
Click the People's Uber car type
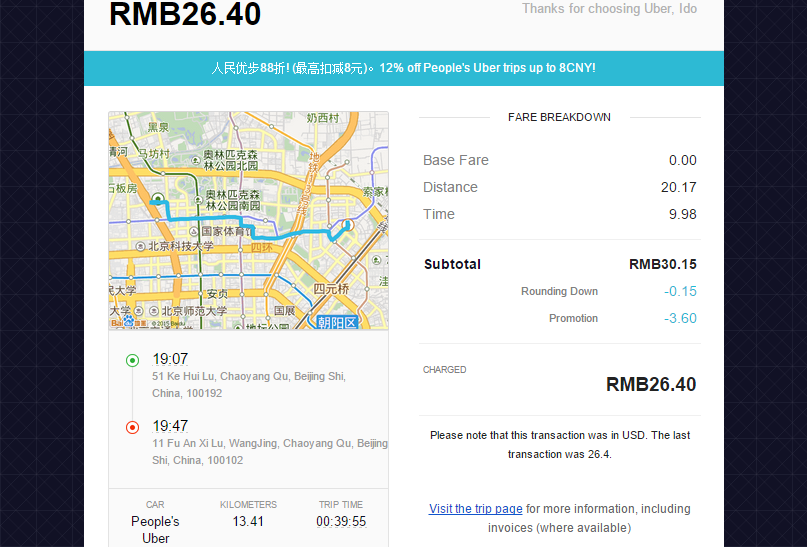coord(155,530)
